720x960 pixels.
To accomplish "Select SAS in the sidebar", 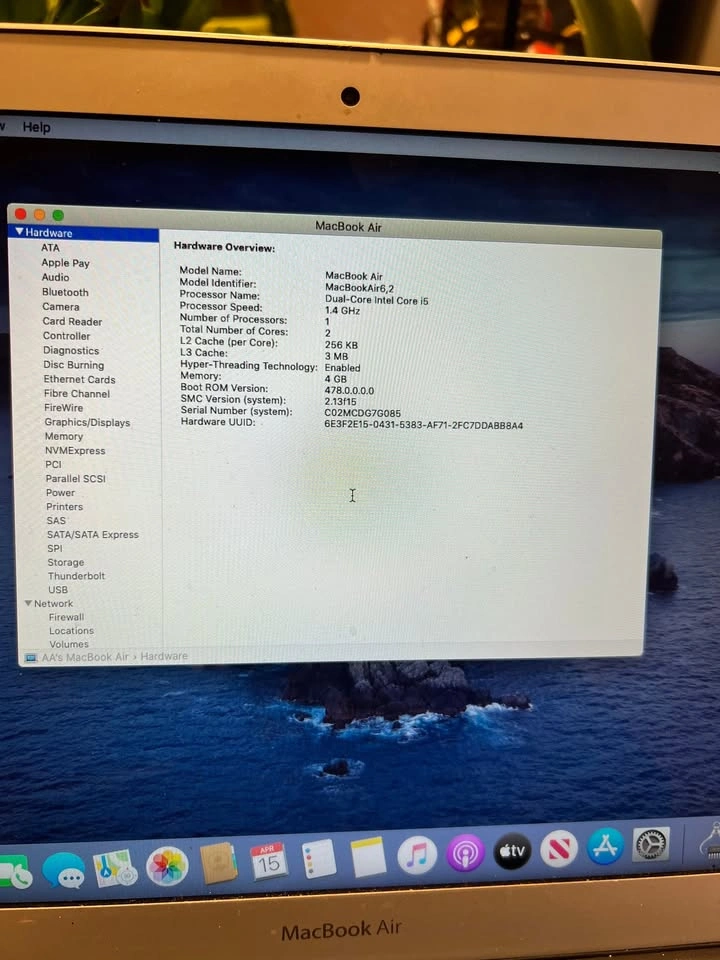I will coord(56,521).
